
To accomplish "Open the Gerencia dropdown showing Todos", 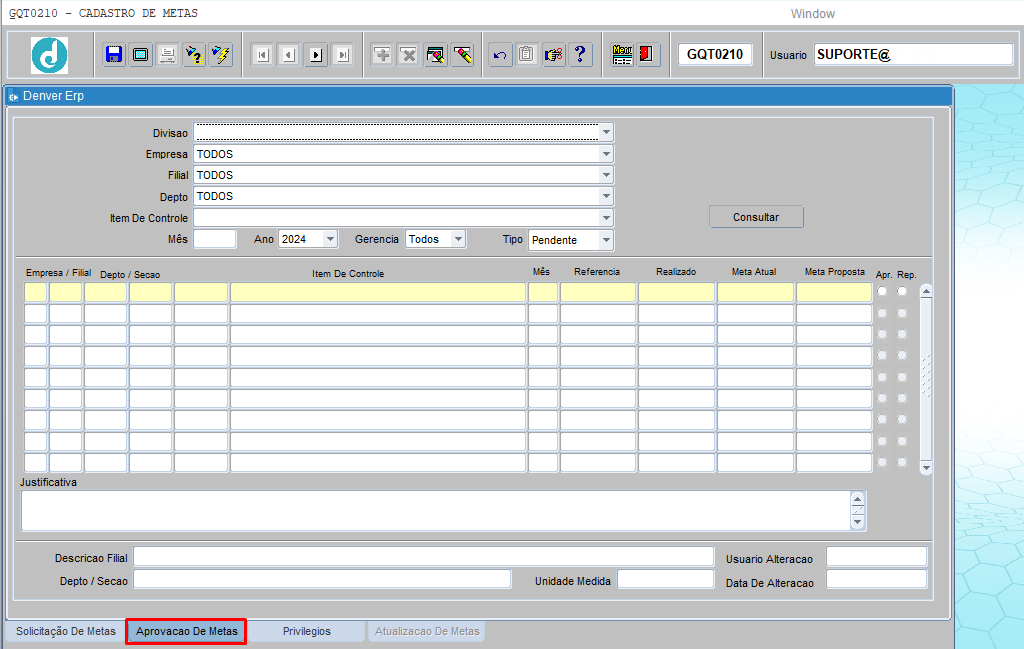I will (458, 239).
